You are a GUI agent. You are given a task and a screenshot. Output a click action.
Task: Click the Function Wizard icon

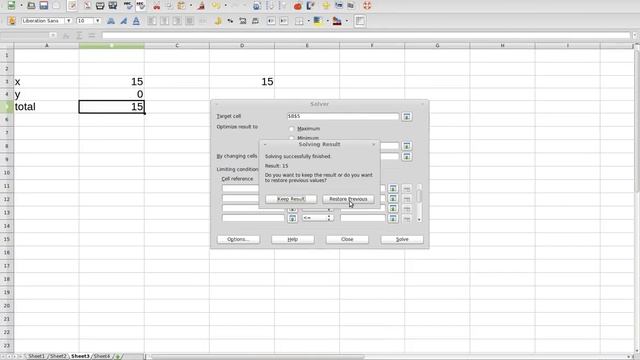(x=66, y=36)
